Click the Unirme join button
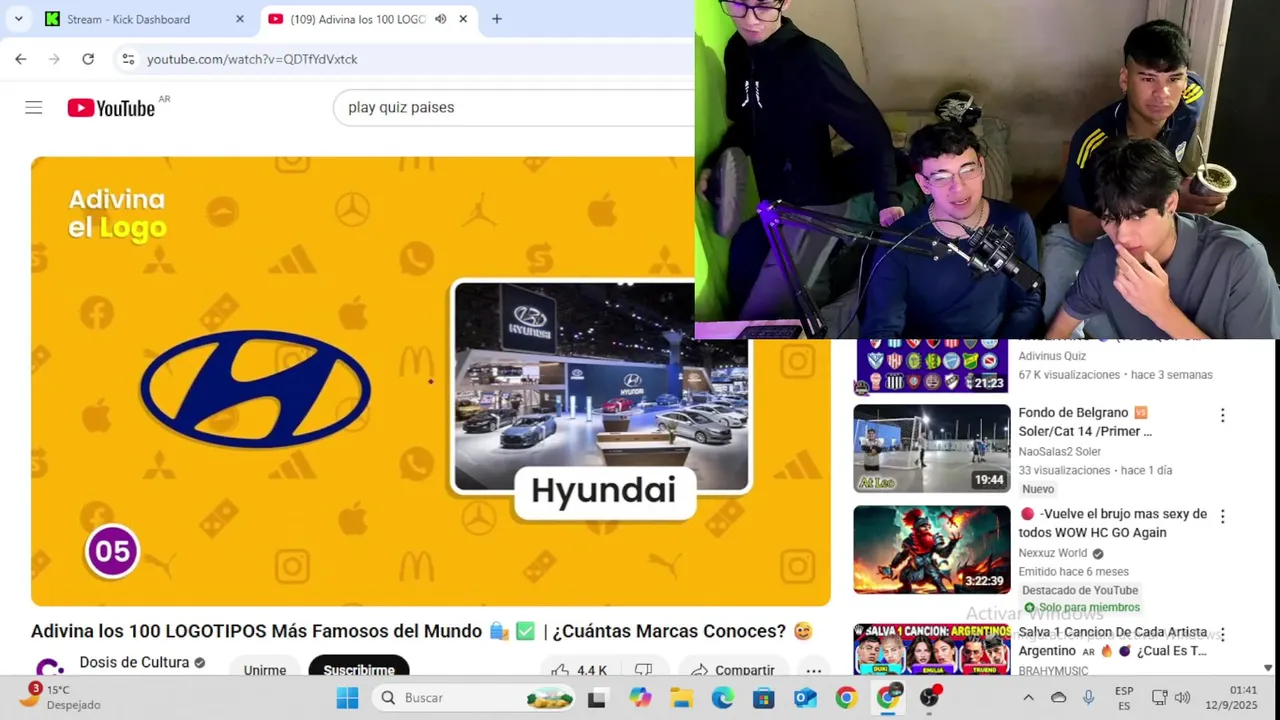The image size is (1280, 720). click(265, 669)
